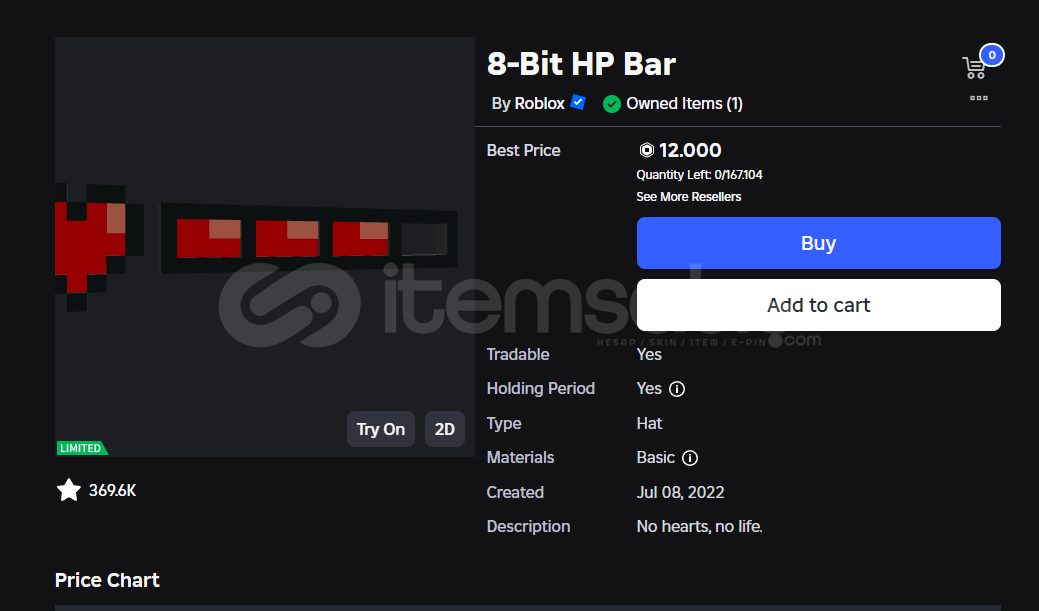Click the Robux currency icon beside 12.000

[x=647, y=150]
